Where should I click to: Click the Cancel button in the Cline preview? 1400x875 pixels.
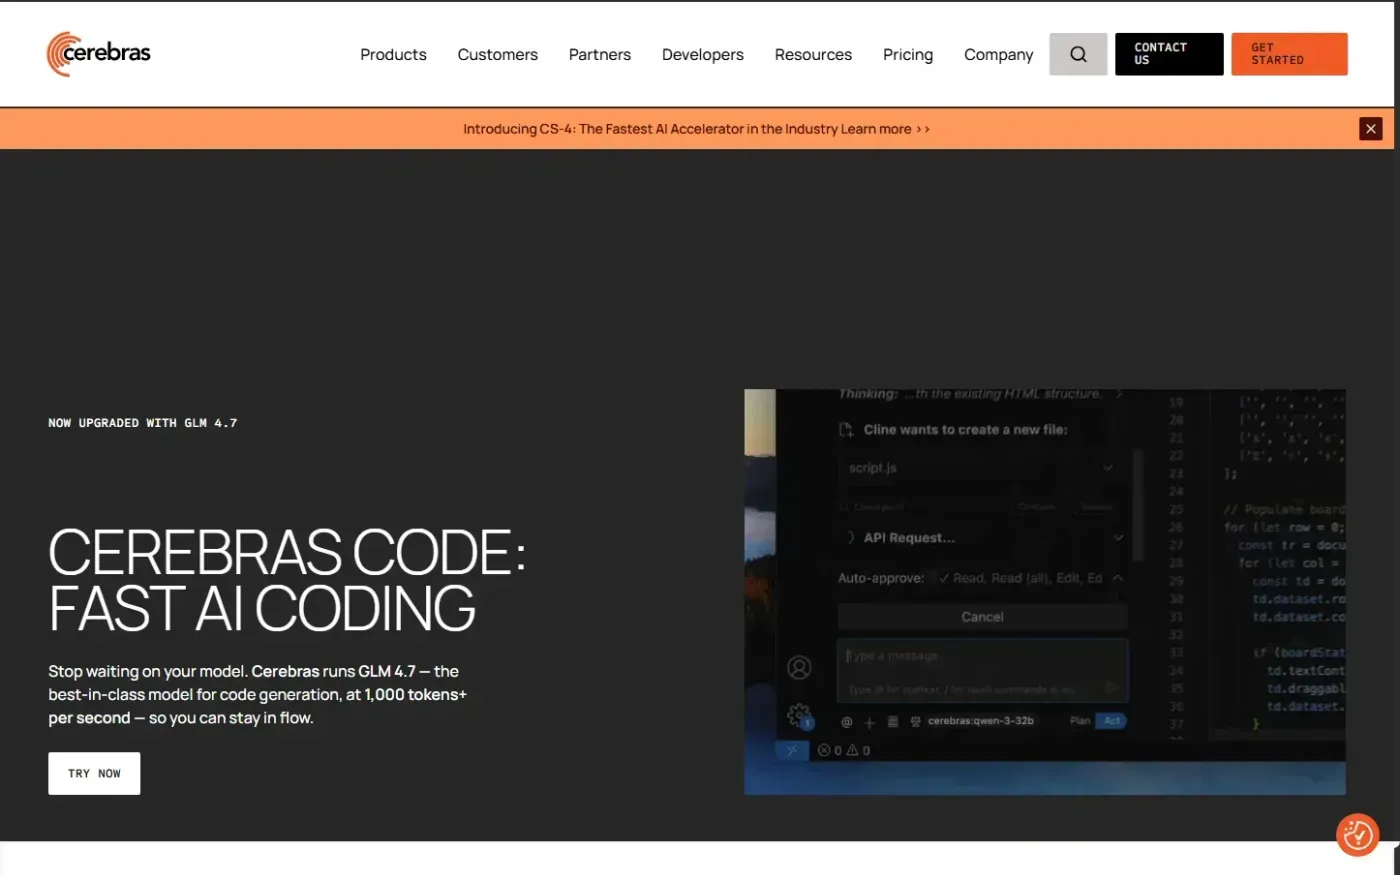[982, 617]
